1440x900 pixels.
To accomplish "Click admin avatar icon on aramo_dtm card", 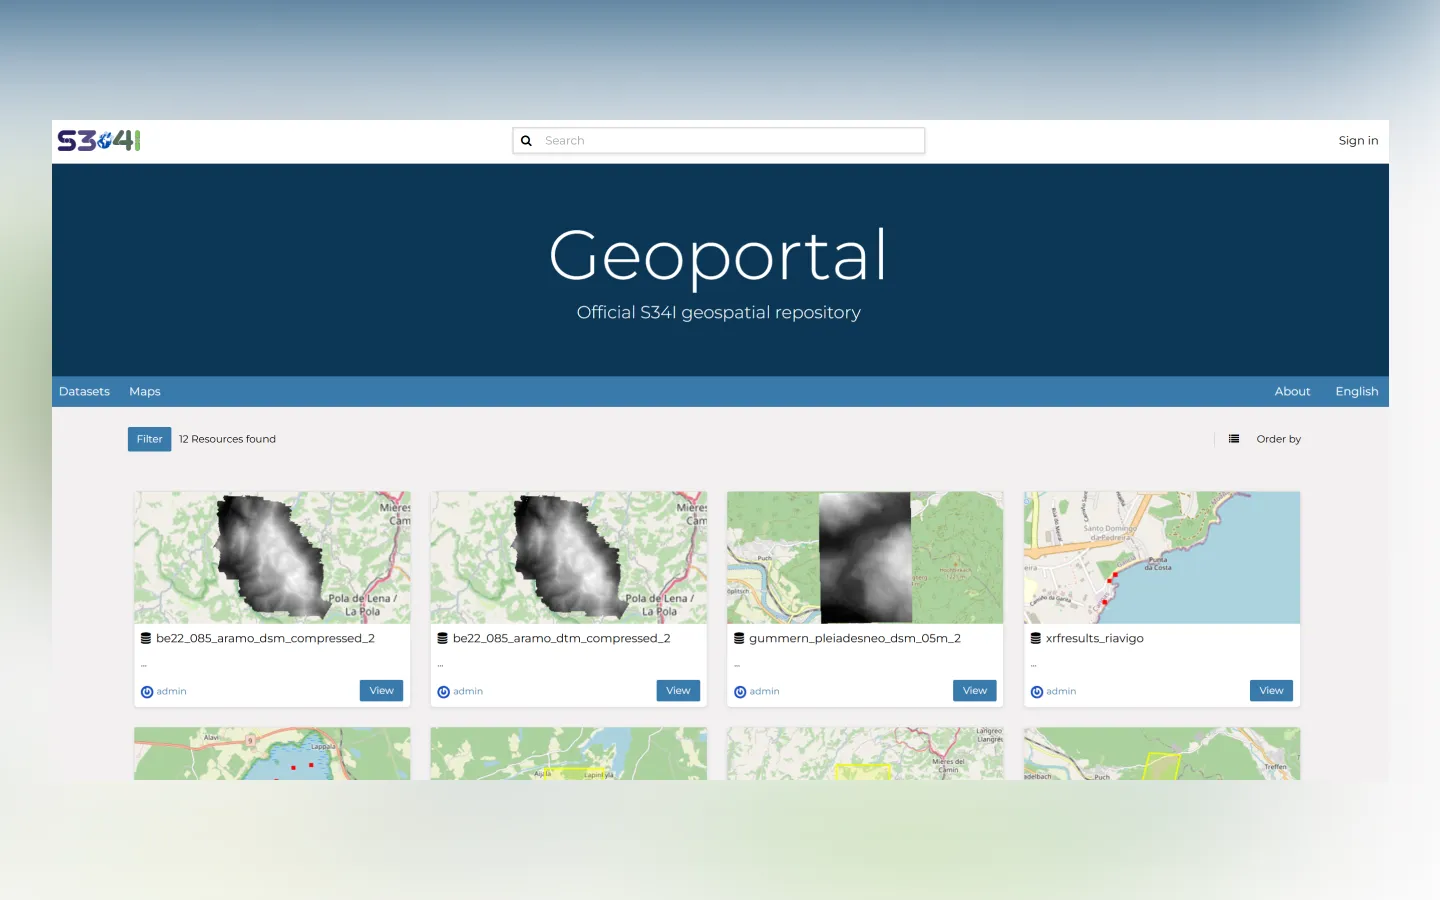I will 443,692.
